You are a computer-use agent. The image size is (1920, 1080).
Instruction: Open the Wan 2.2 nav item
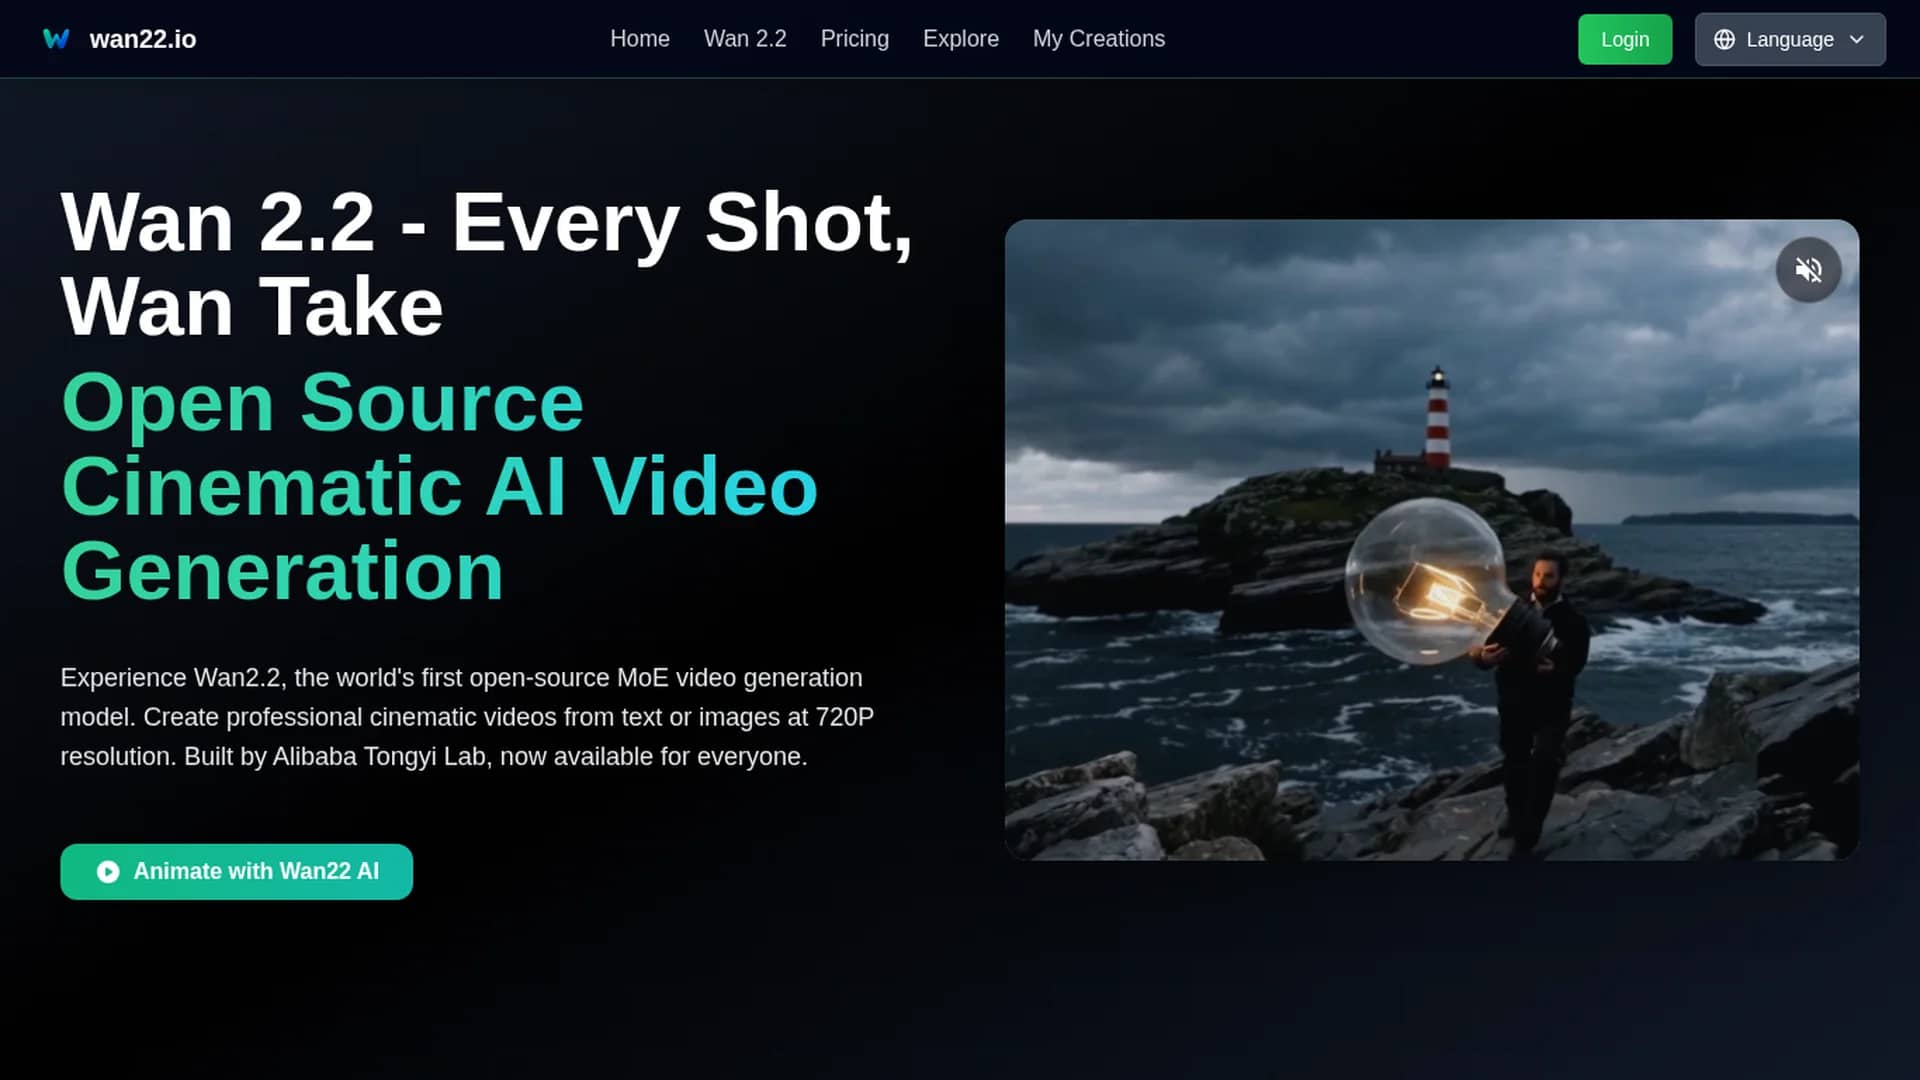[x=745, y=39]
